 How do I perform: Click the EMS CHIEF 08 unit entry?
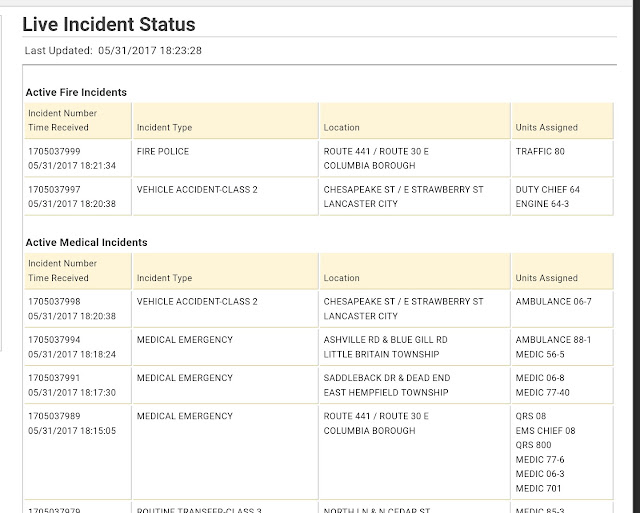pos(545,430)
